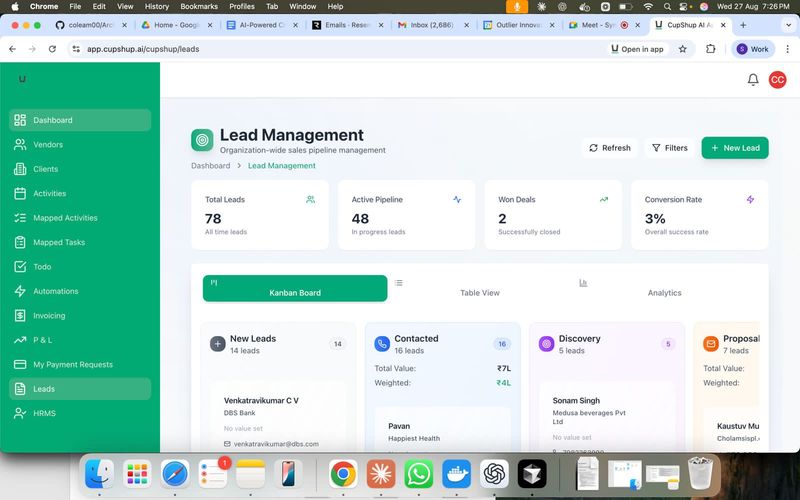Go to Clients page

click(80, 169)
